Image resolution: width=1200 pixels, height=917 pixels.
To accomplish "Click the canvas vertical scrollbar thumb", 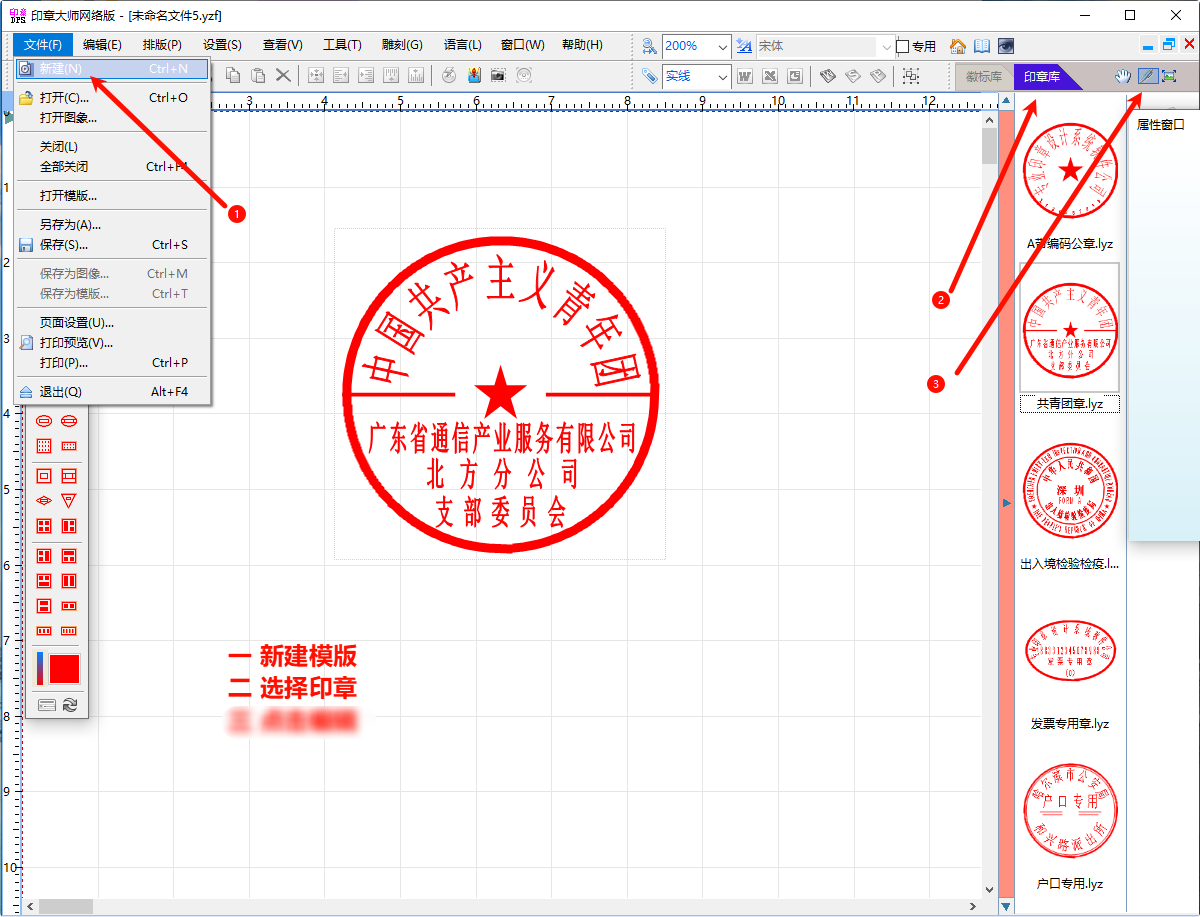I will click(990, 146).
